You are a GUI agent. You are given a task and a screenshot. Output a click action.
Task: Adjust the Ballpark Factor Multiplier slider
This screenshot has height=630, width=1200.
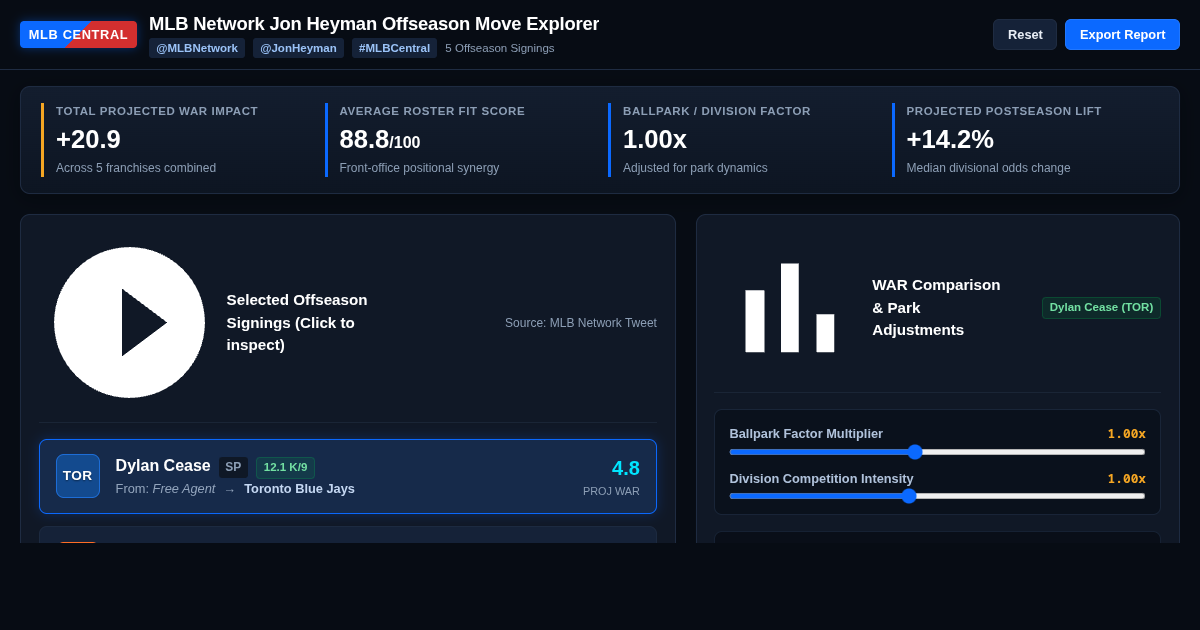pyautogui.click(x=937, y=452)
